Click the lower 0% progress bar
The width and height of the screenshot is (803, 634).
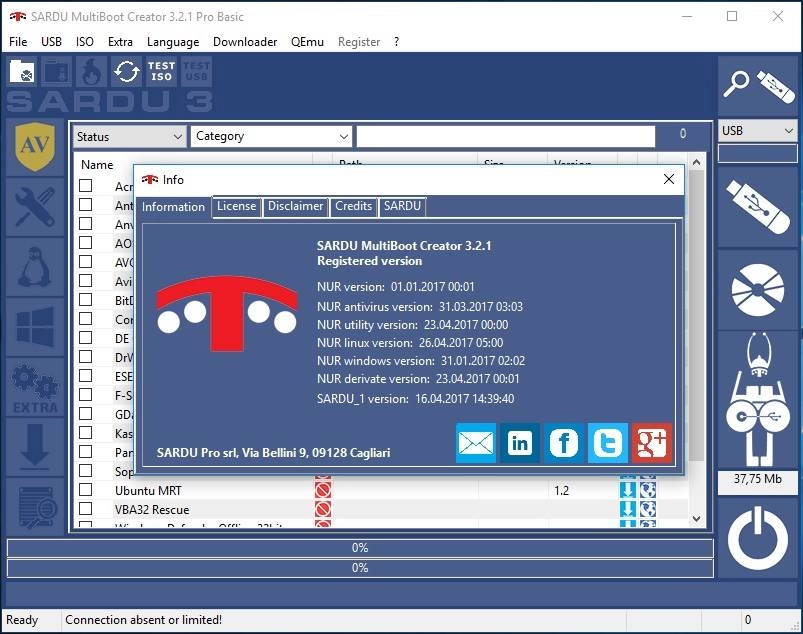[360, 568]
